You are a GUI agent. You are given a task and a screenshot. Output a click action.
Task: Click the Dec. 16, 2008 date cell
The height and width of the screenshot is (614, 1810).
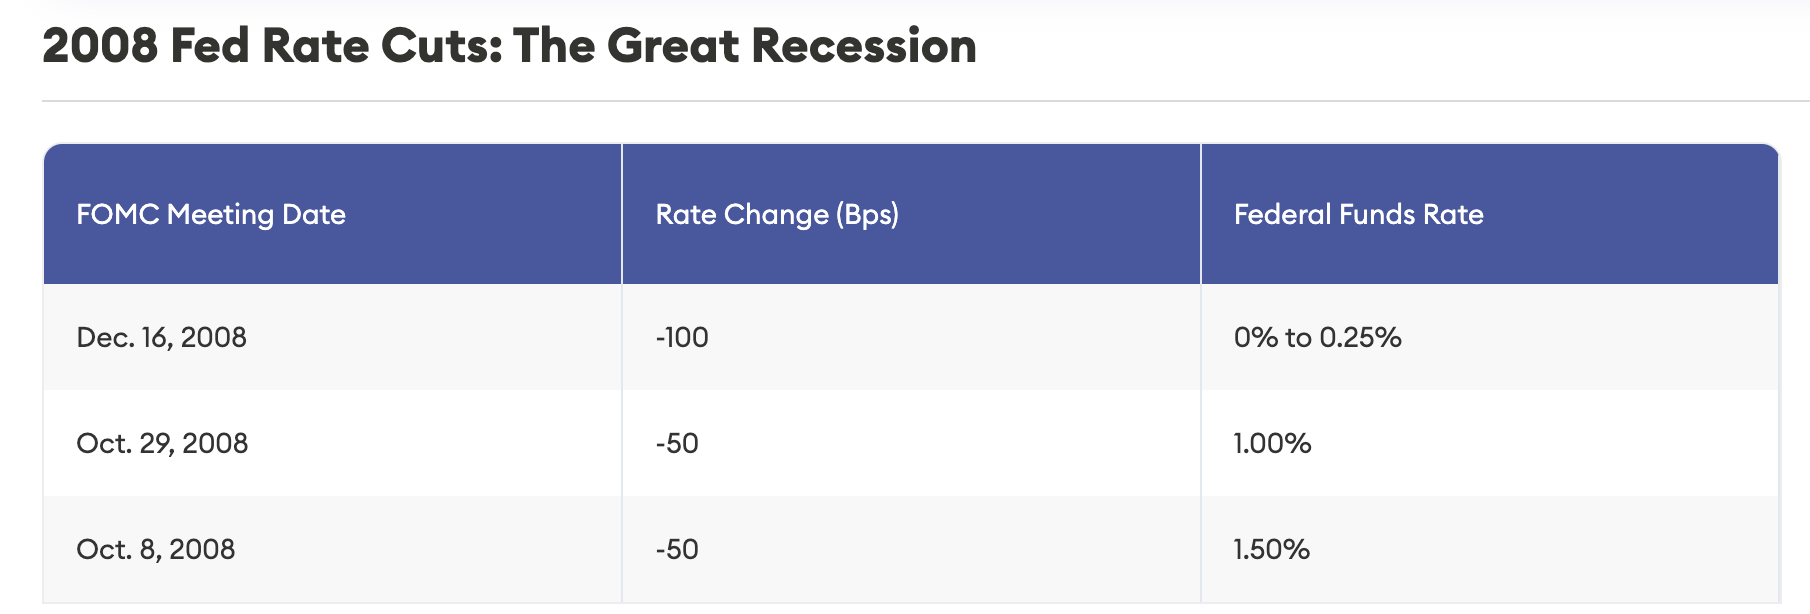click(x=162, y=337)
